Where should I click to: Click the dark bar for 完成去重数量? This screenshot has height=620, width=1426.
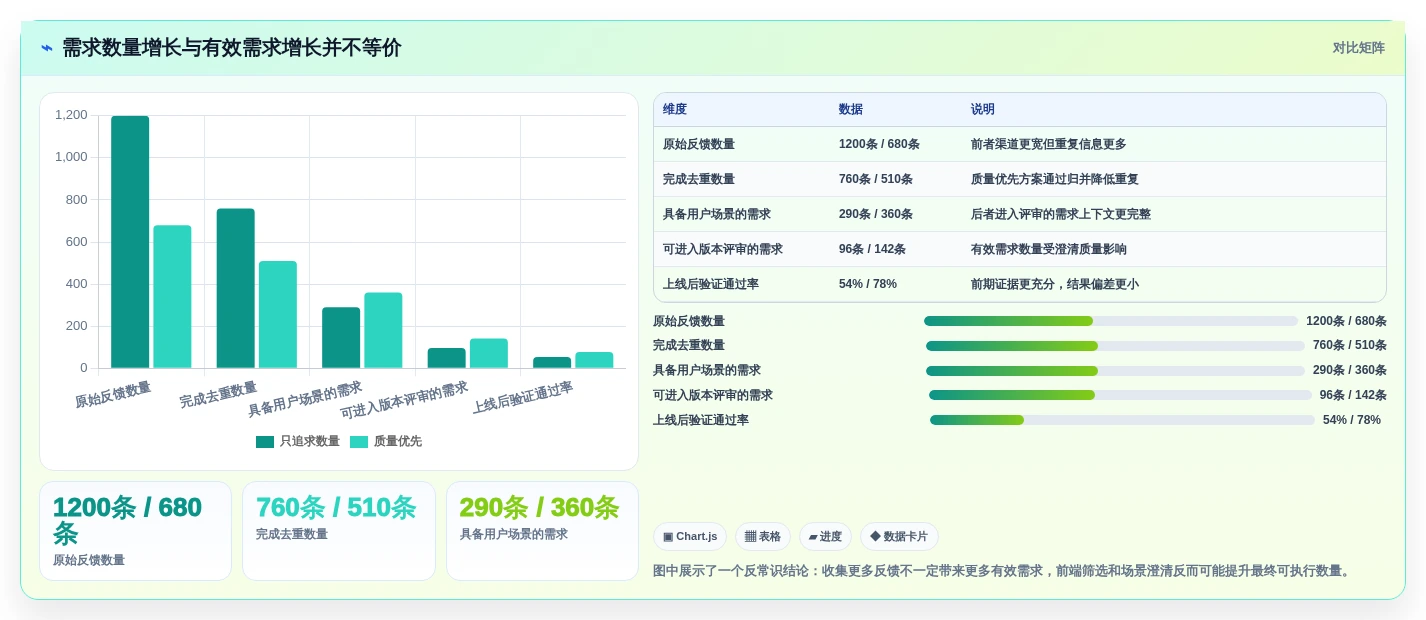click(236, 288)
